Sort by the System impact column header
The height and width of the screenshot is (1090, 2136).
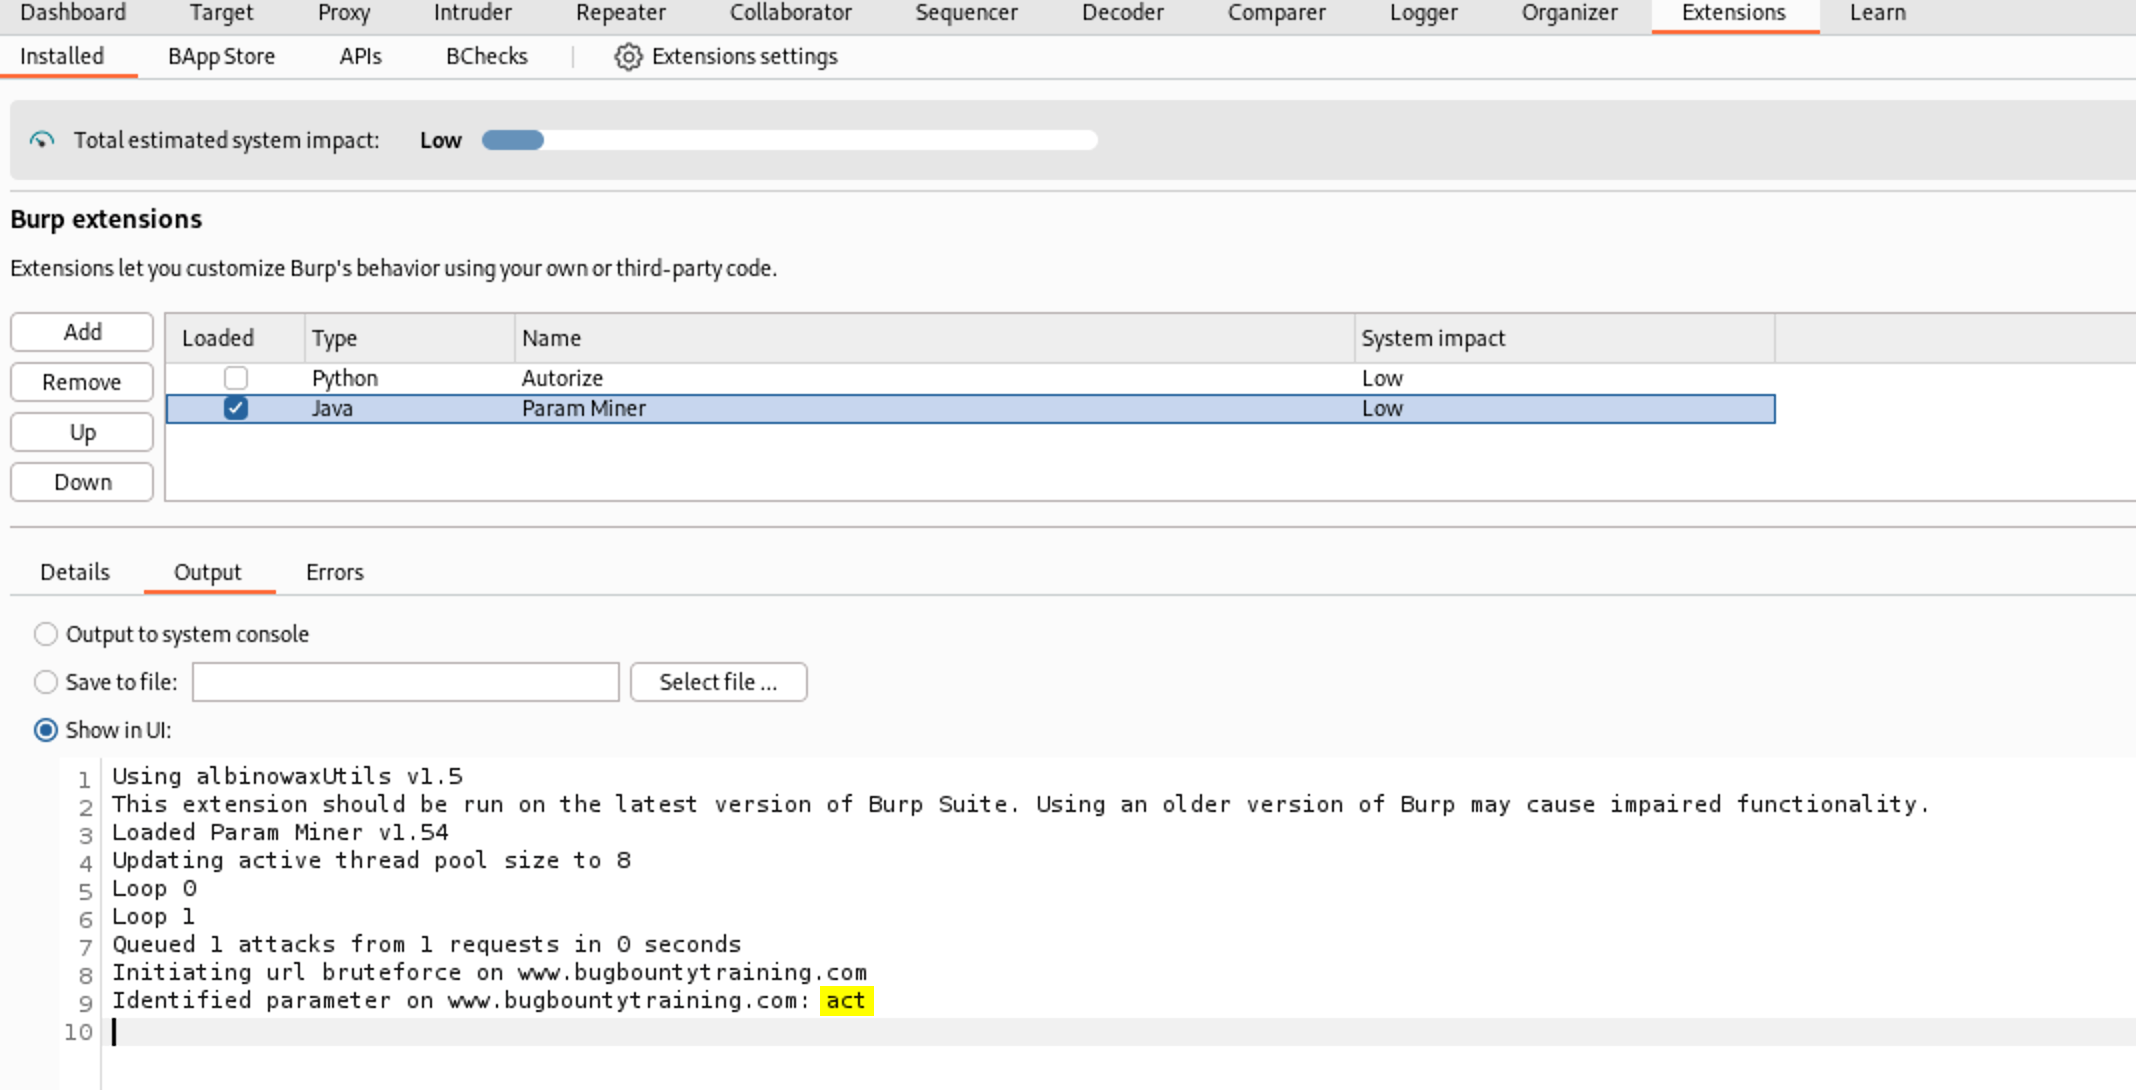[1565, 338]
